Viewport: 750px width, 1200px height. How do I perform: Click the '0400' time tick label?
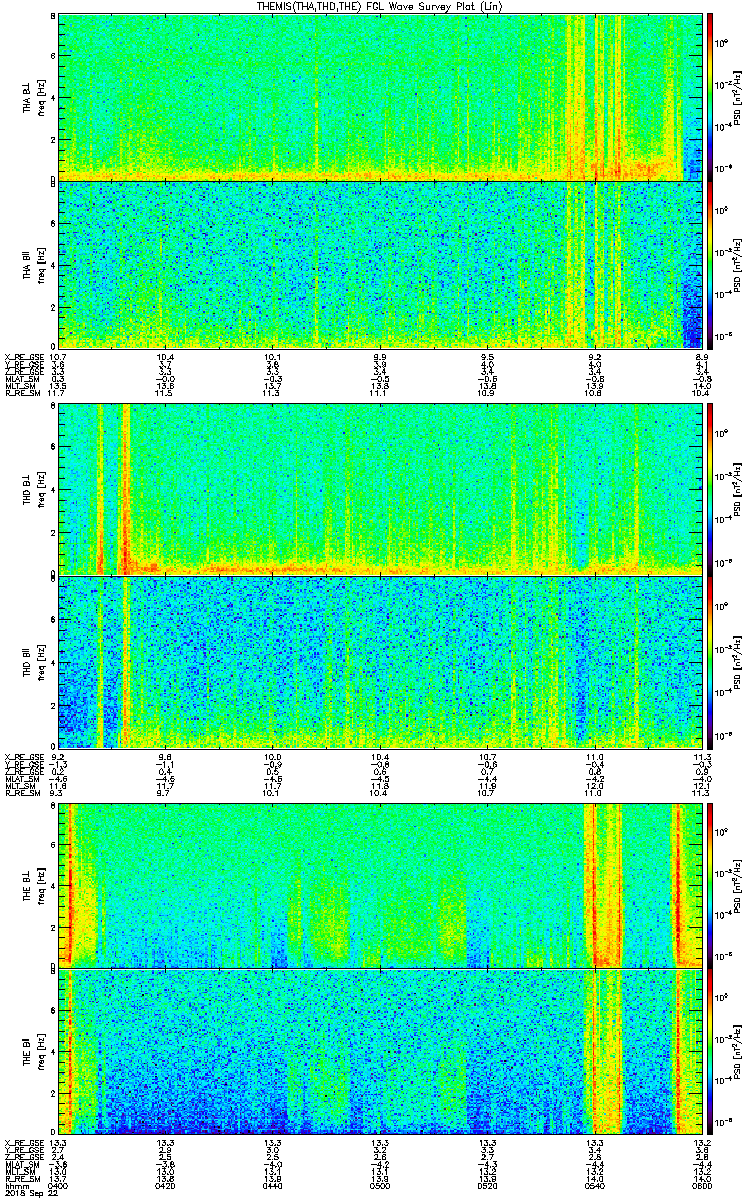pyautogui.click(x=58, y=1184)
